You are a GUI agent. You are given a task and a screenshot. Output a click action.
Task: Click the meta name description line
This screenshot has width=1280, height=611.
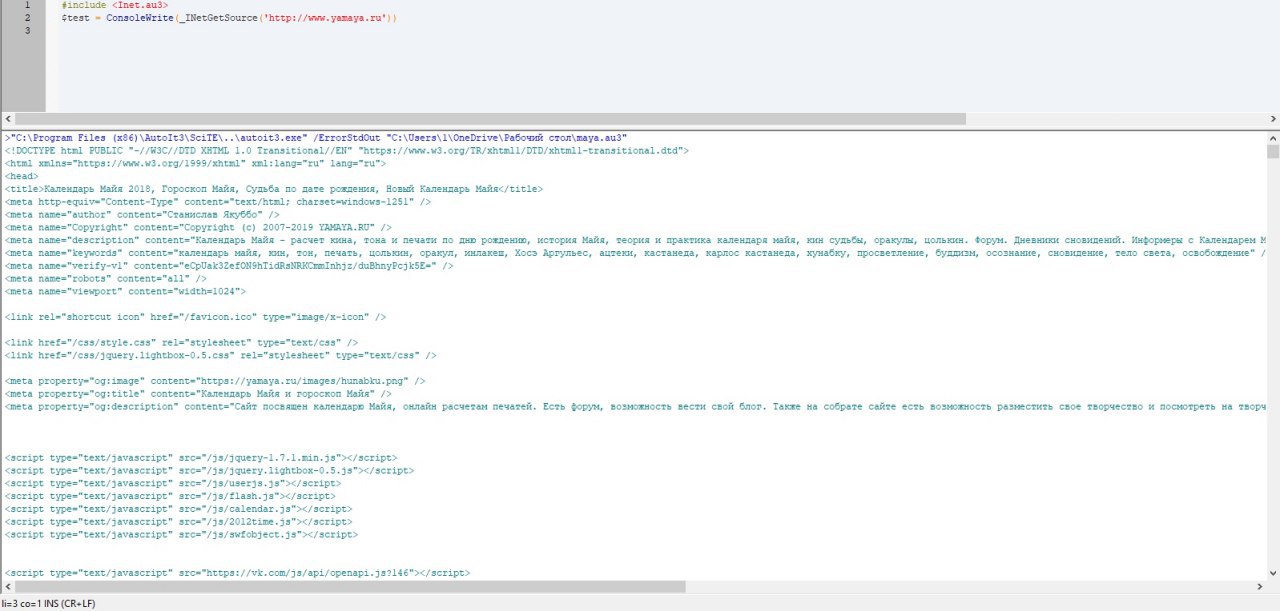(x=636, y=240)
